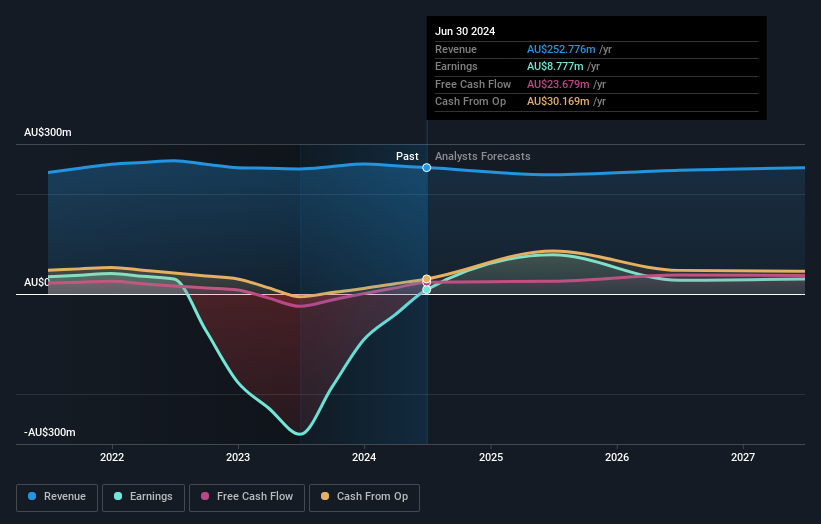This screenshot has height=524, width=821.
Task: Click the 2026 x-axis label
Action: 617,457
